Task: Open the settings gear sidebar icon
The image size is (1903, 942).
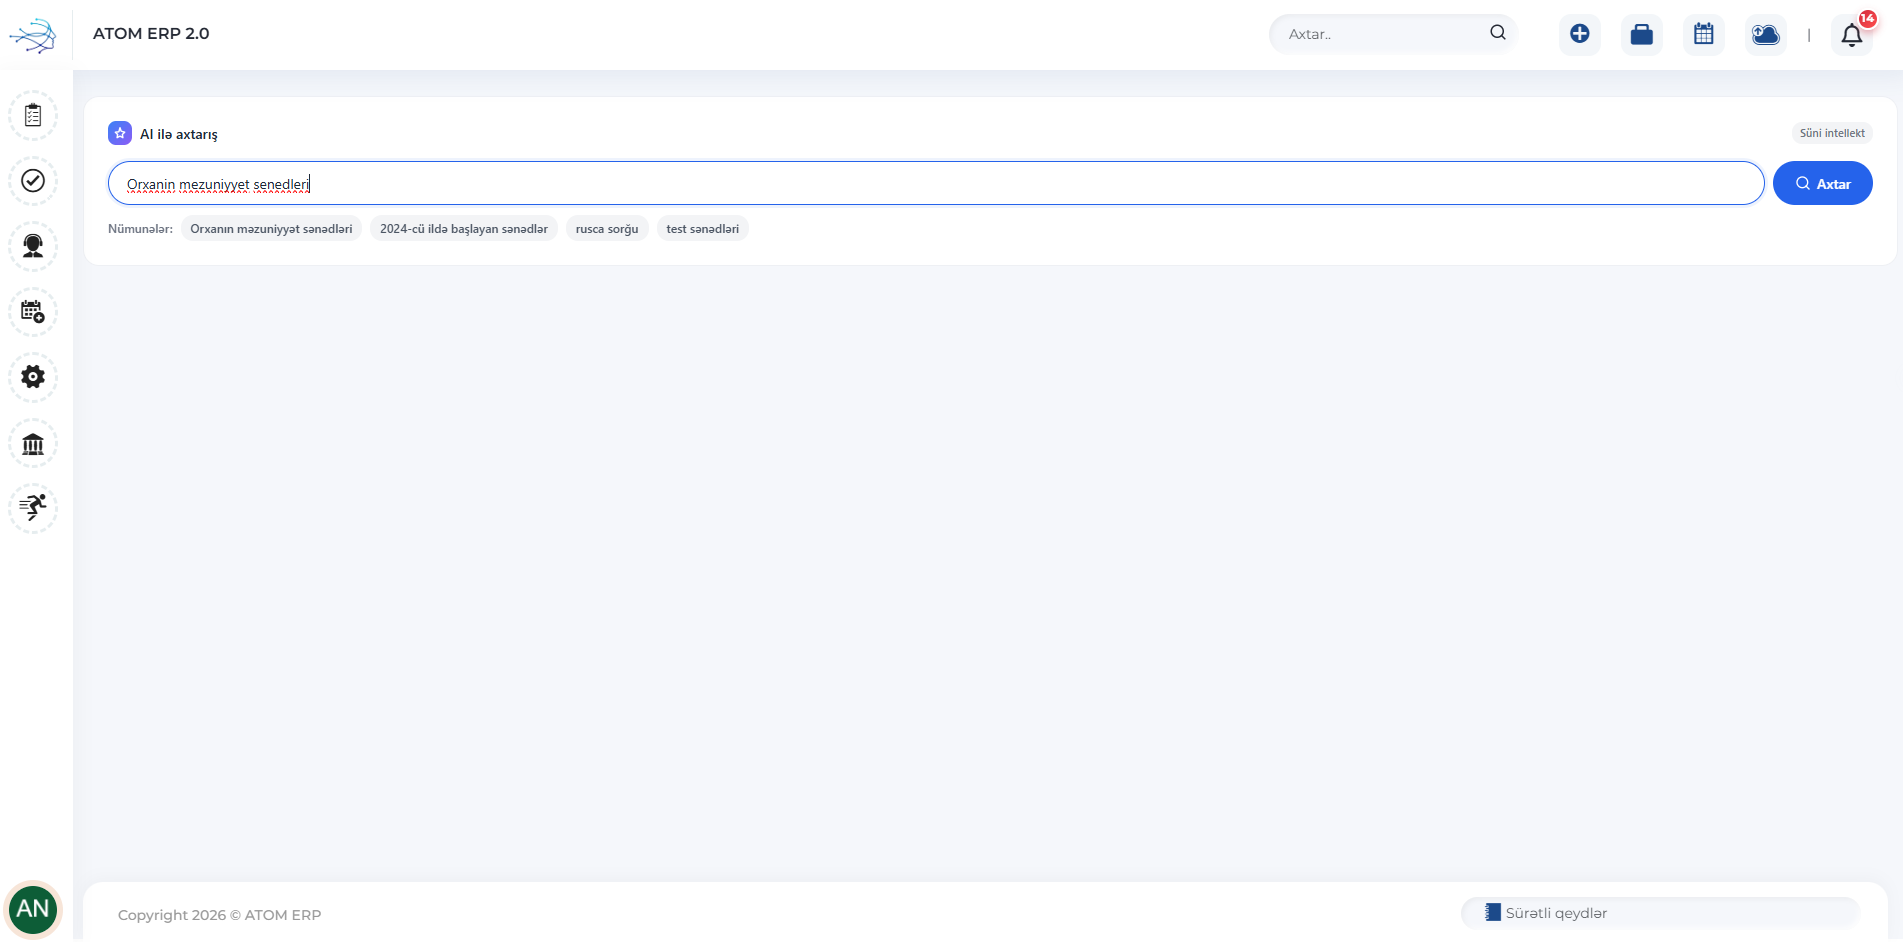Action: click(33, 377)
